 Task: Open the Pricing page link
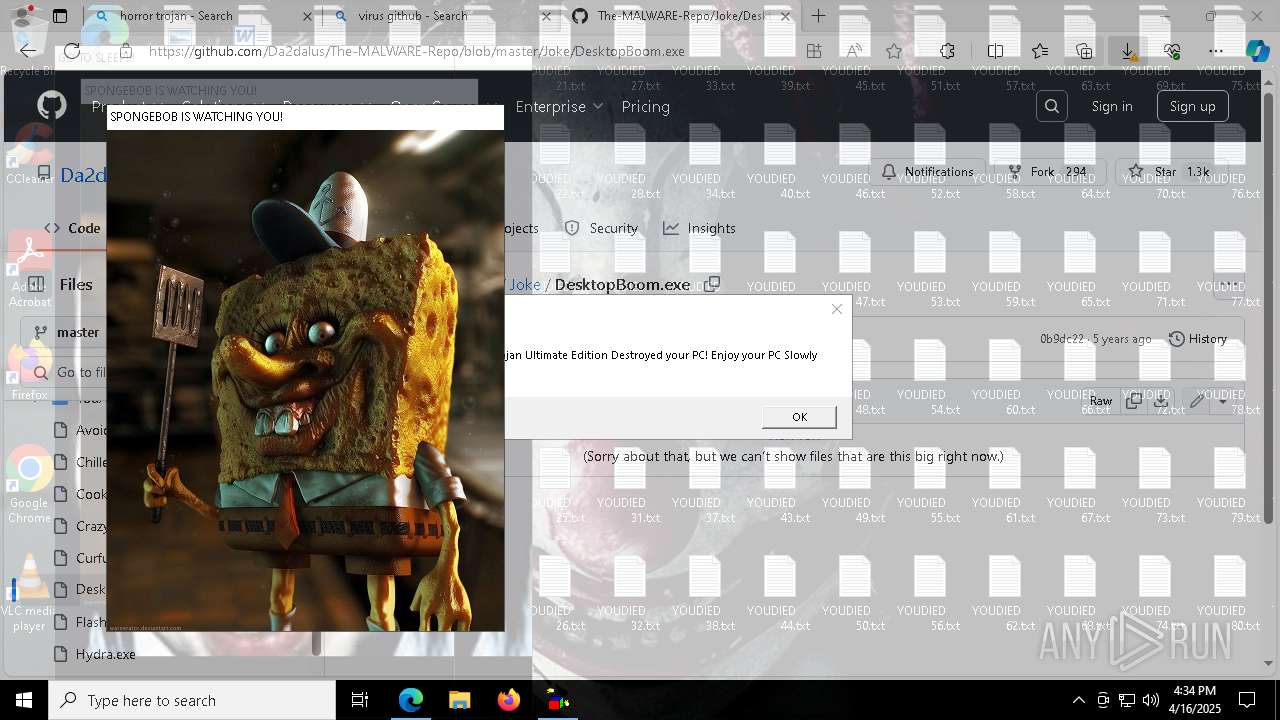[646, 106]
